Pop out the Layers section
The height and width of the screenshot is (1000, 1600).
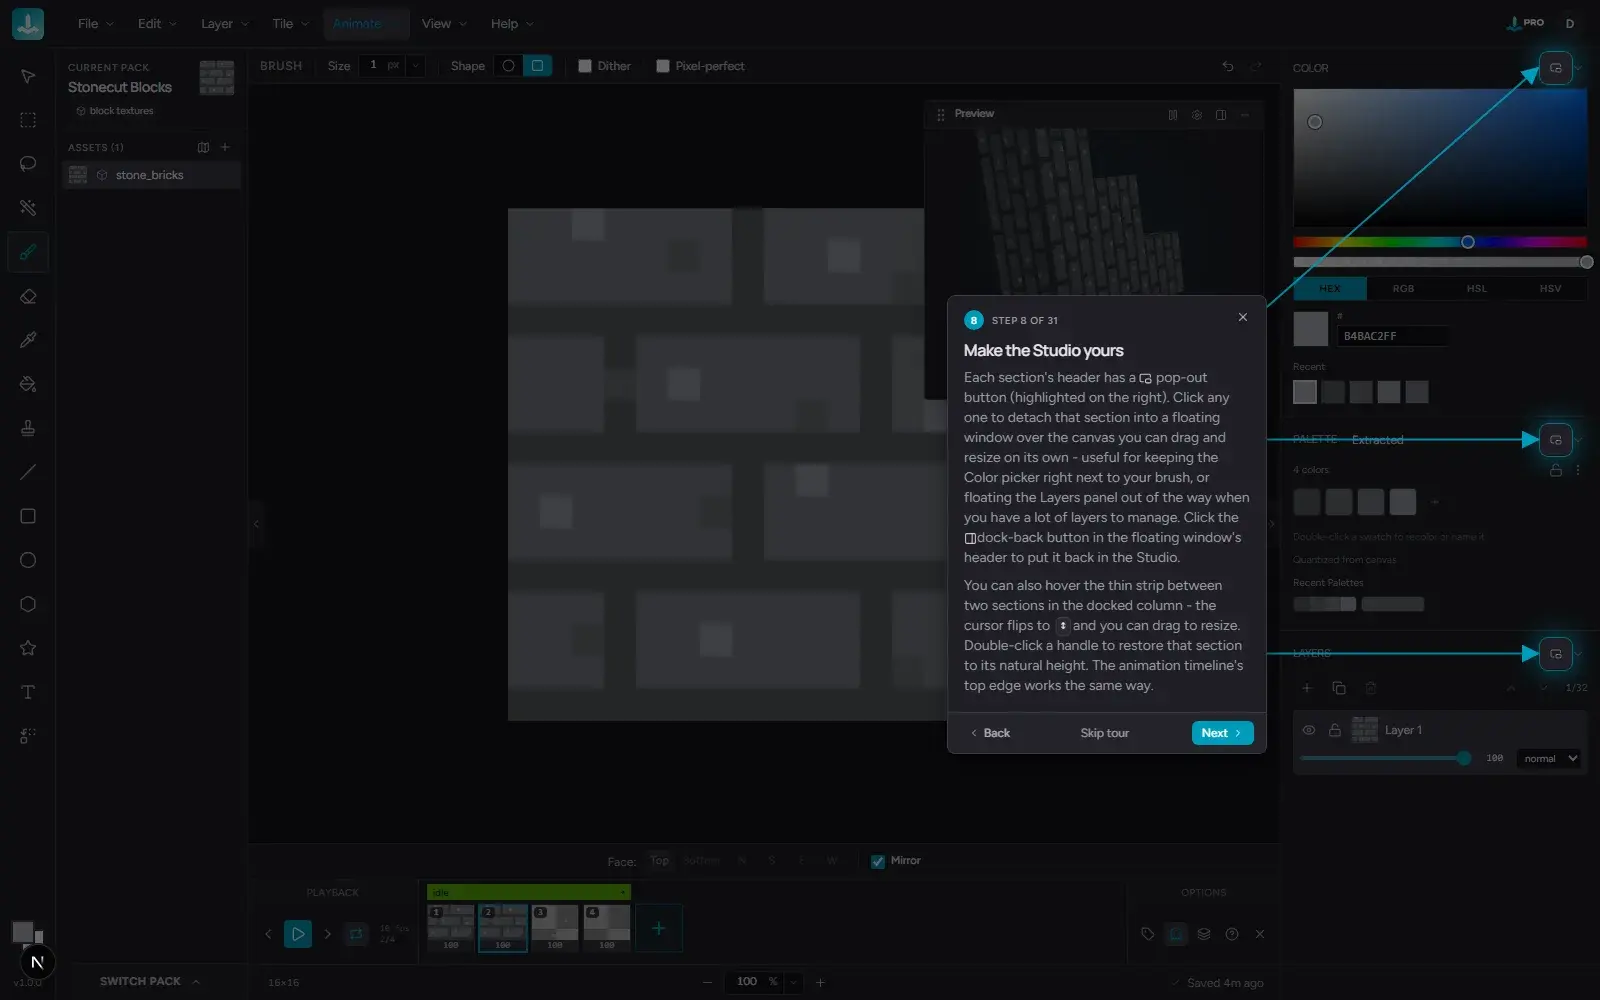[x=1555, y=654]
